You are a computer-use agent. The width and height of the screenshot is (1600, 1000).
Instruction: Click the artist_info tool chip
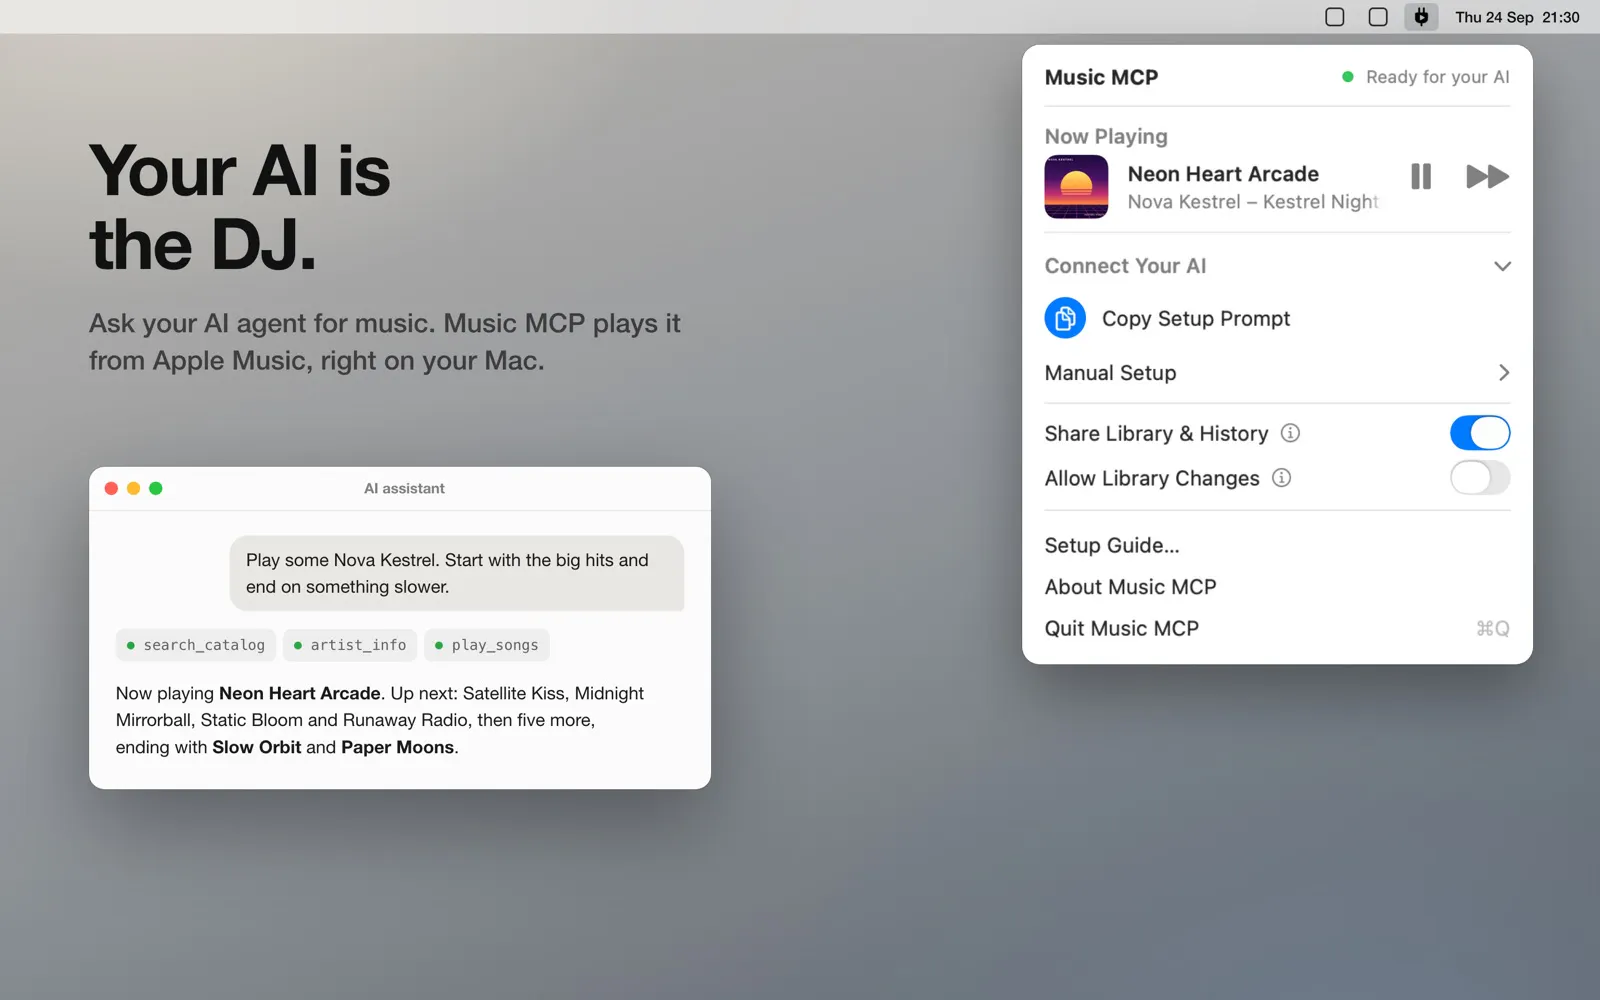tap(349, 645)
